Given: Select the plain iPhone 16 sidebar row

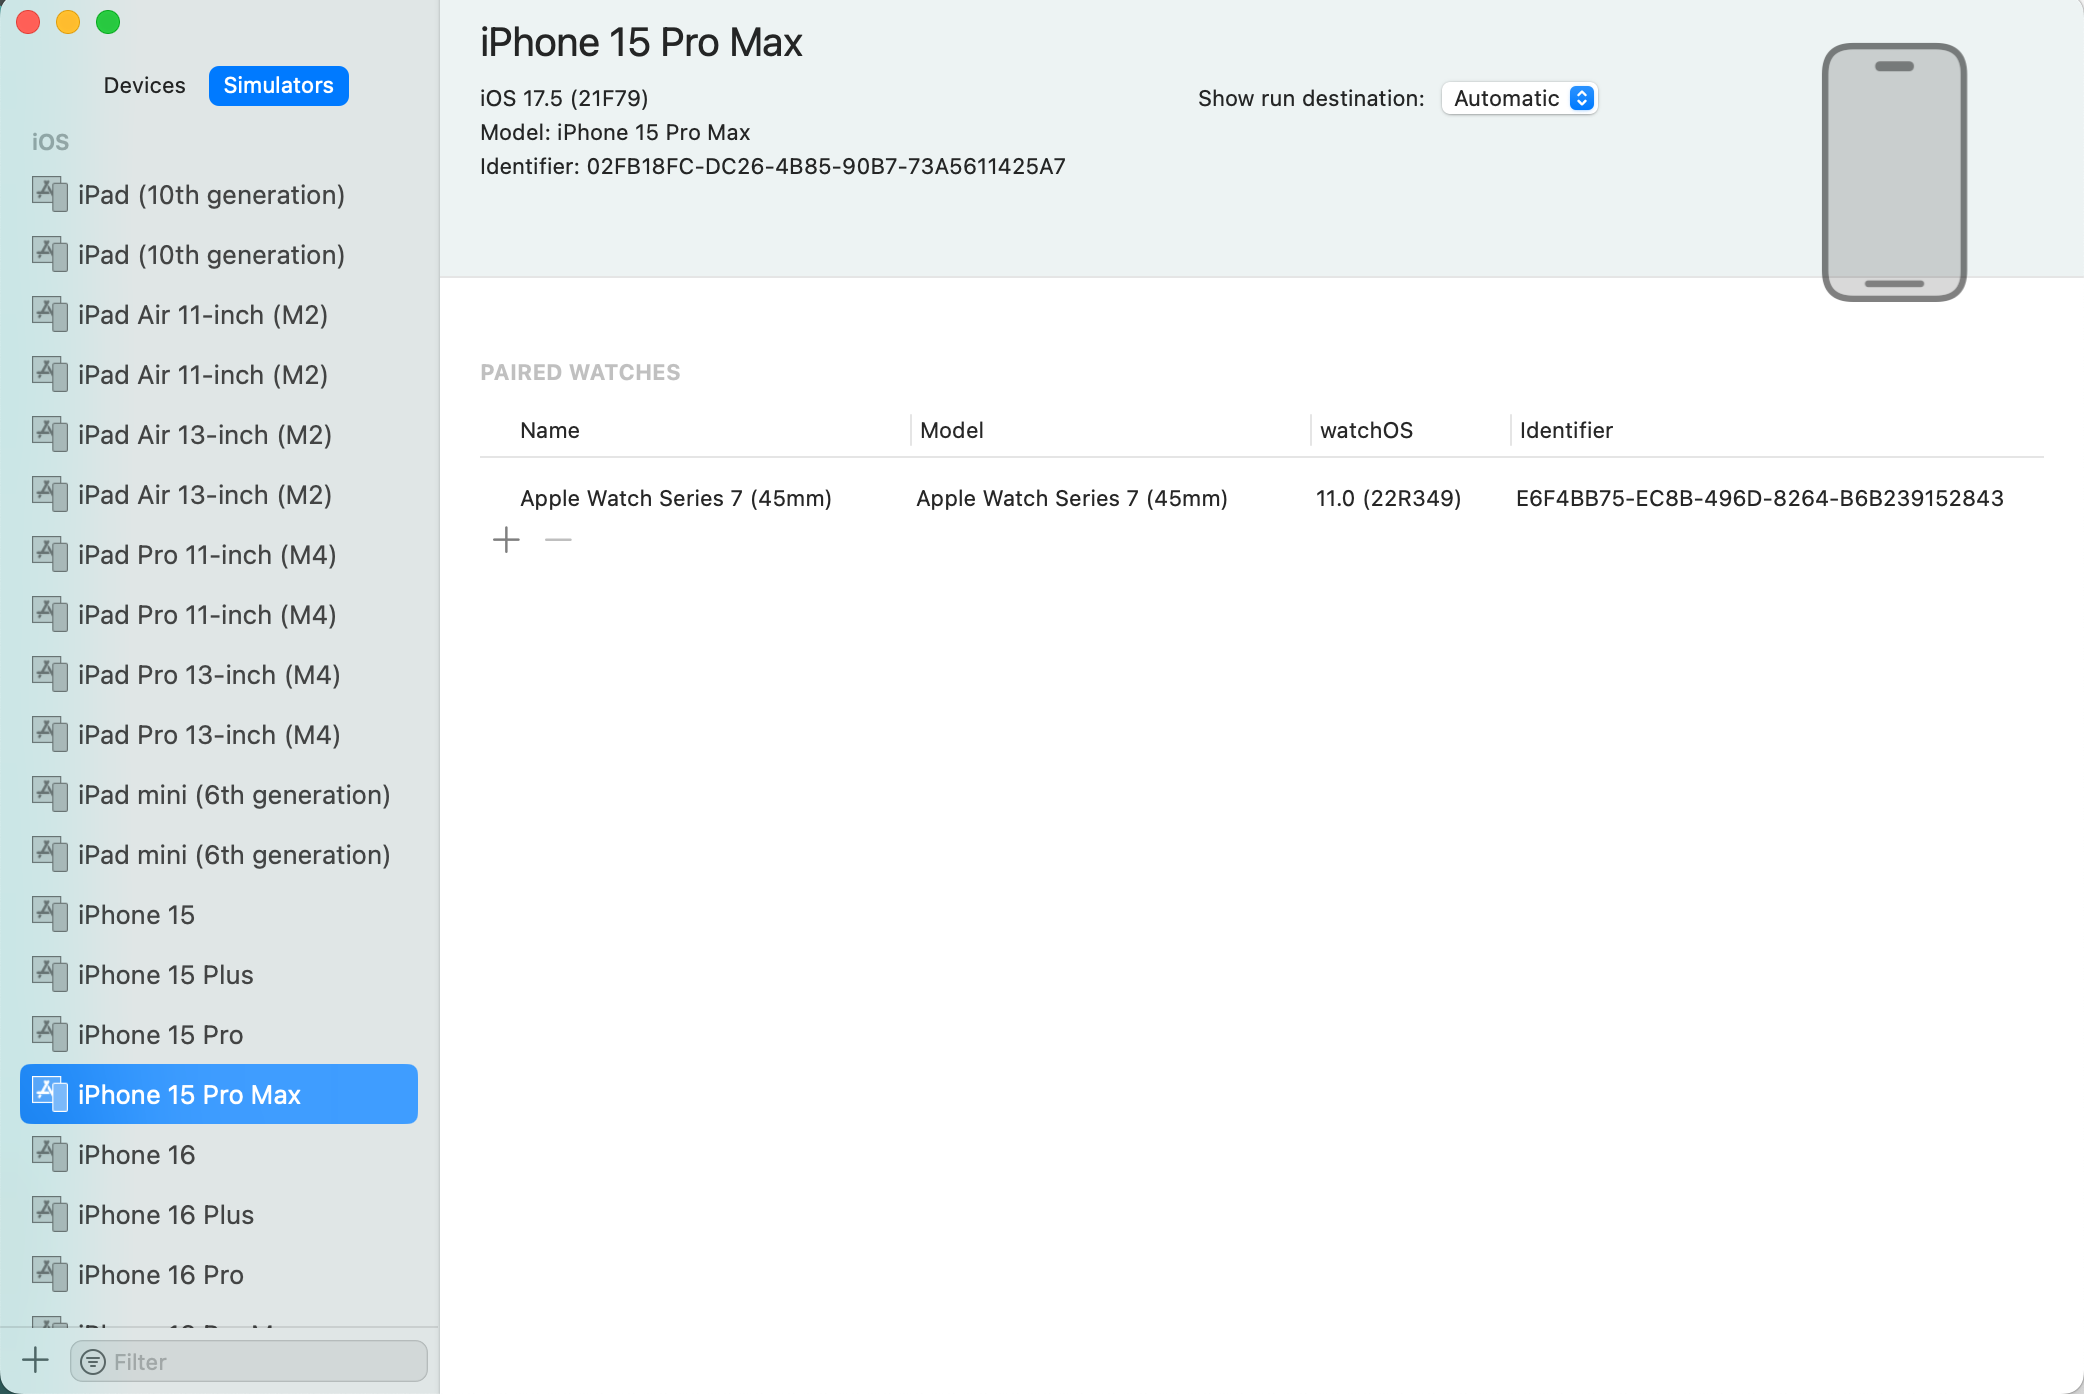Looking at the screenshot, I should (x=219, y=1154).
